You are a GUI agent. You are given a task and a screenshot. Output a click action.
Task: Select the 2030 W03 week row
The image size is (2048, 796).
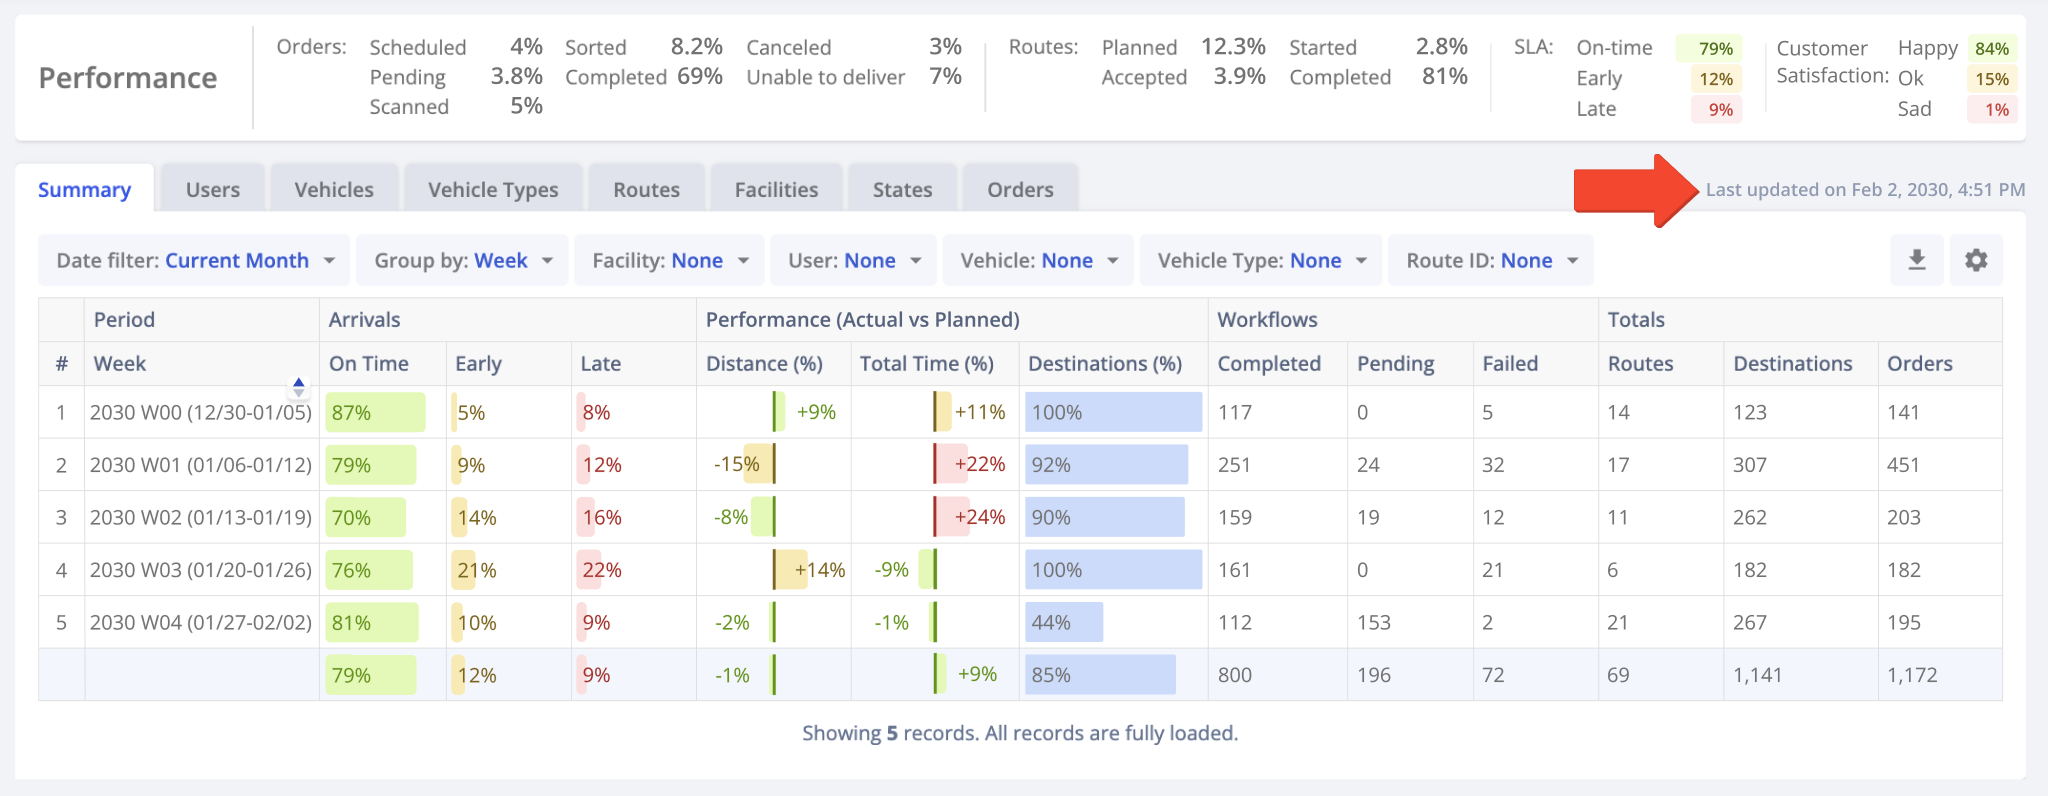coord(201,570)
